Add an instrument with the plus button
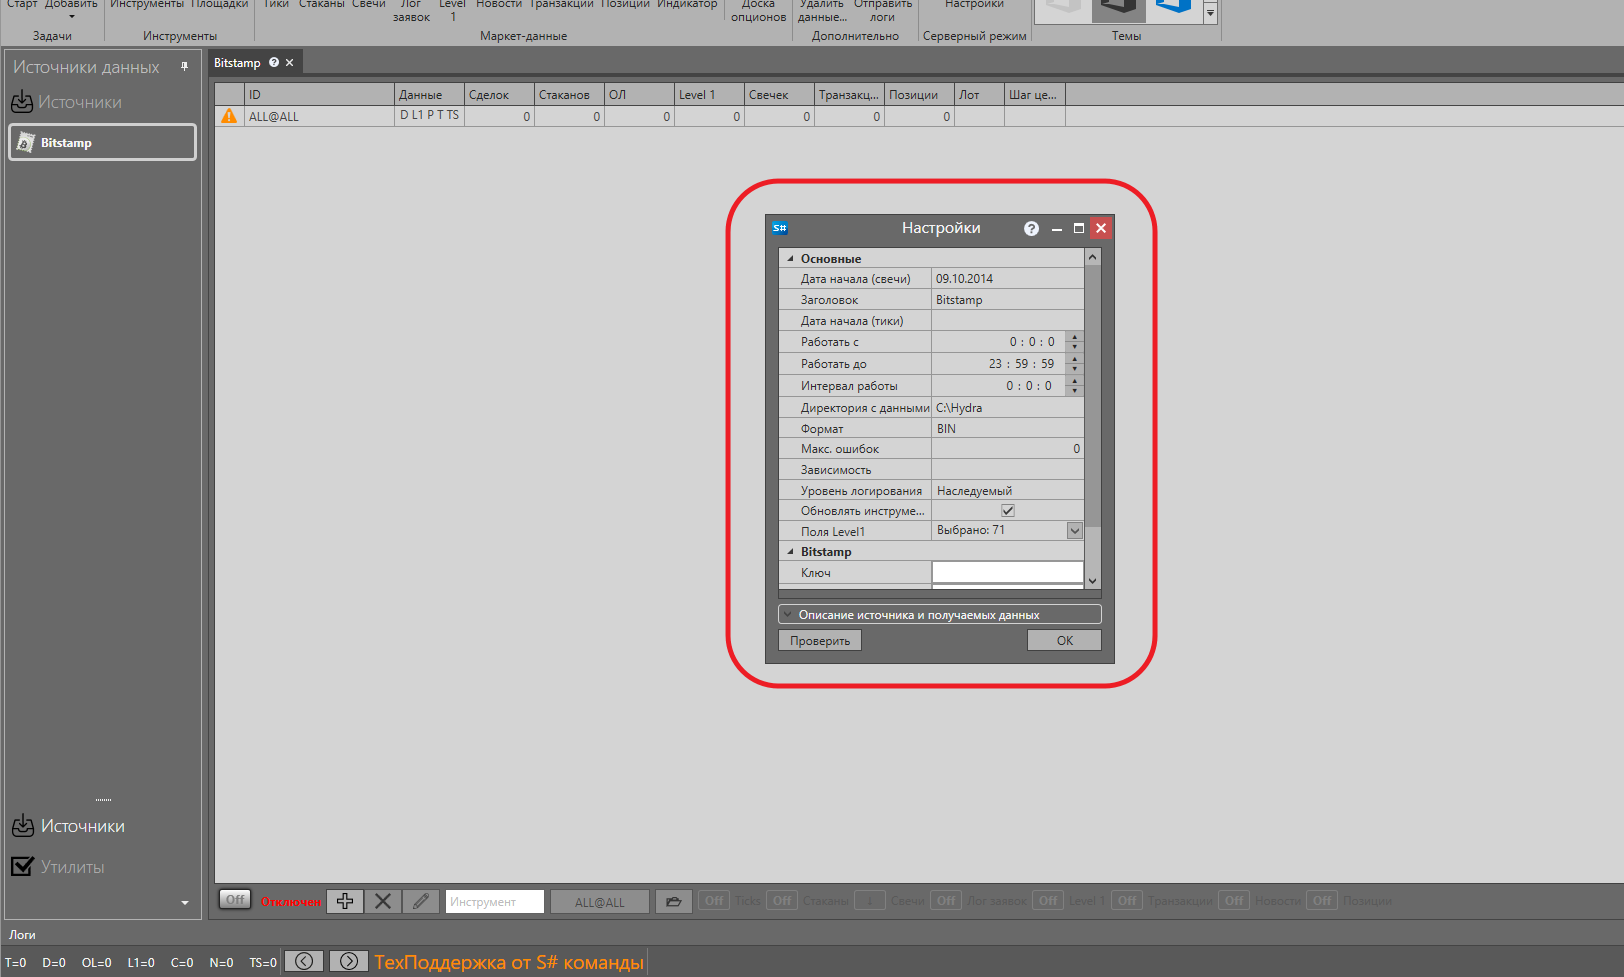1624x977 pixels. coord(345,901)
